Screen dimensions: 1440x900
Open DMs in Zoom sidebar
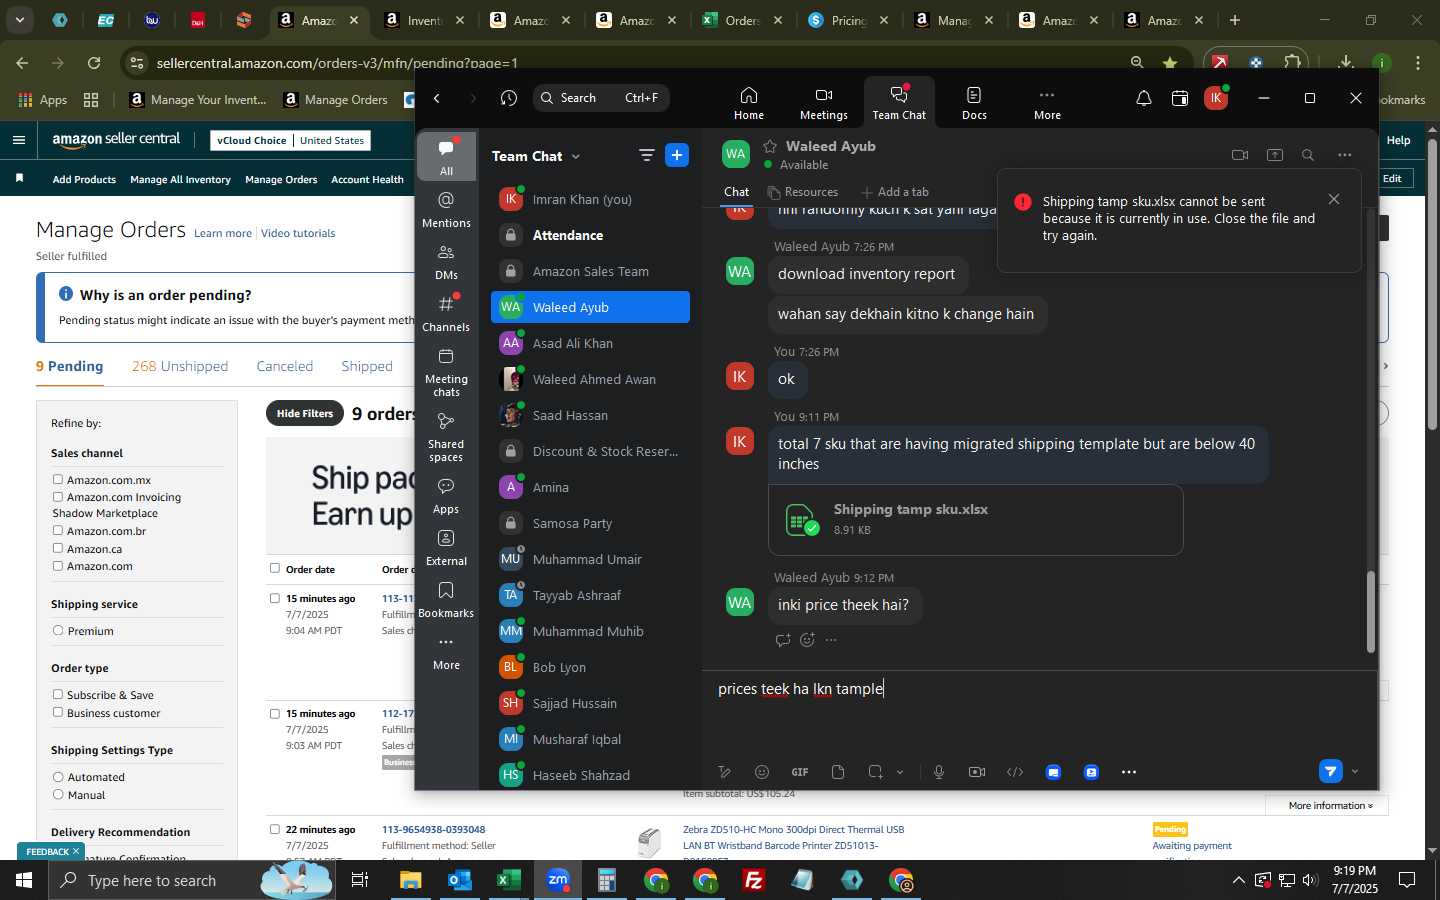(x=446, y=262)
